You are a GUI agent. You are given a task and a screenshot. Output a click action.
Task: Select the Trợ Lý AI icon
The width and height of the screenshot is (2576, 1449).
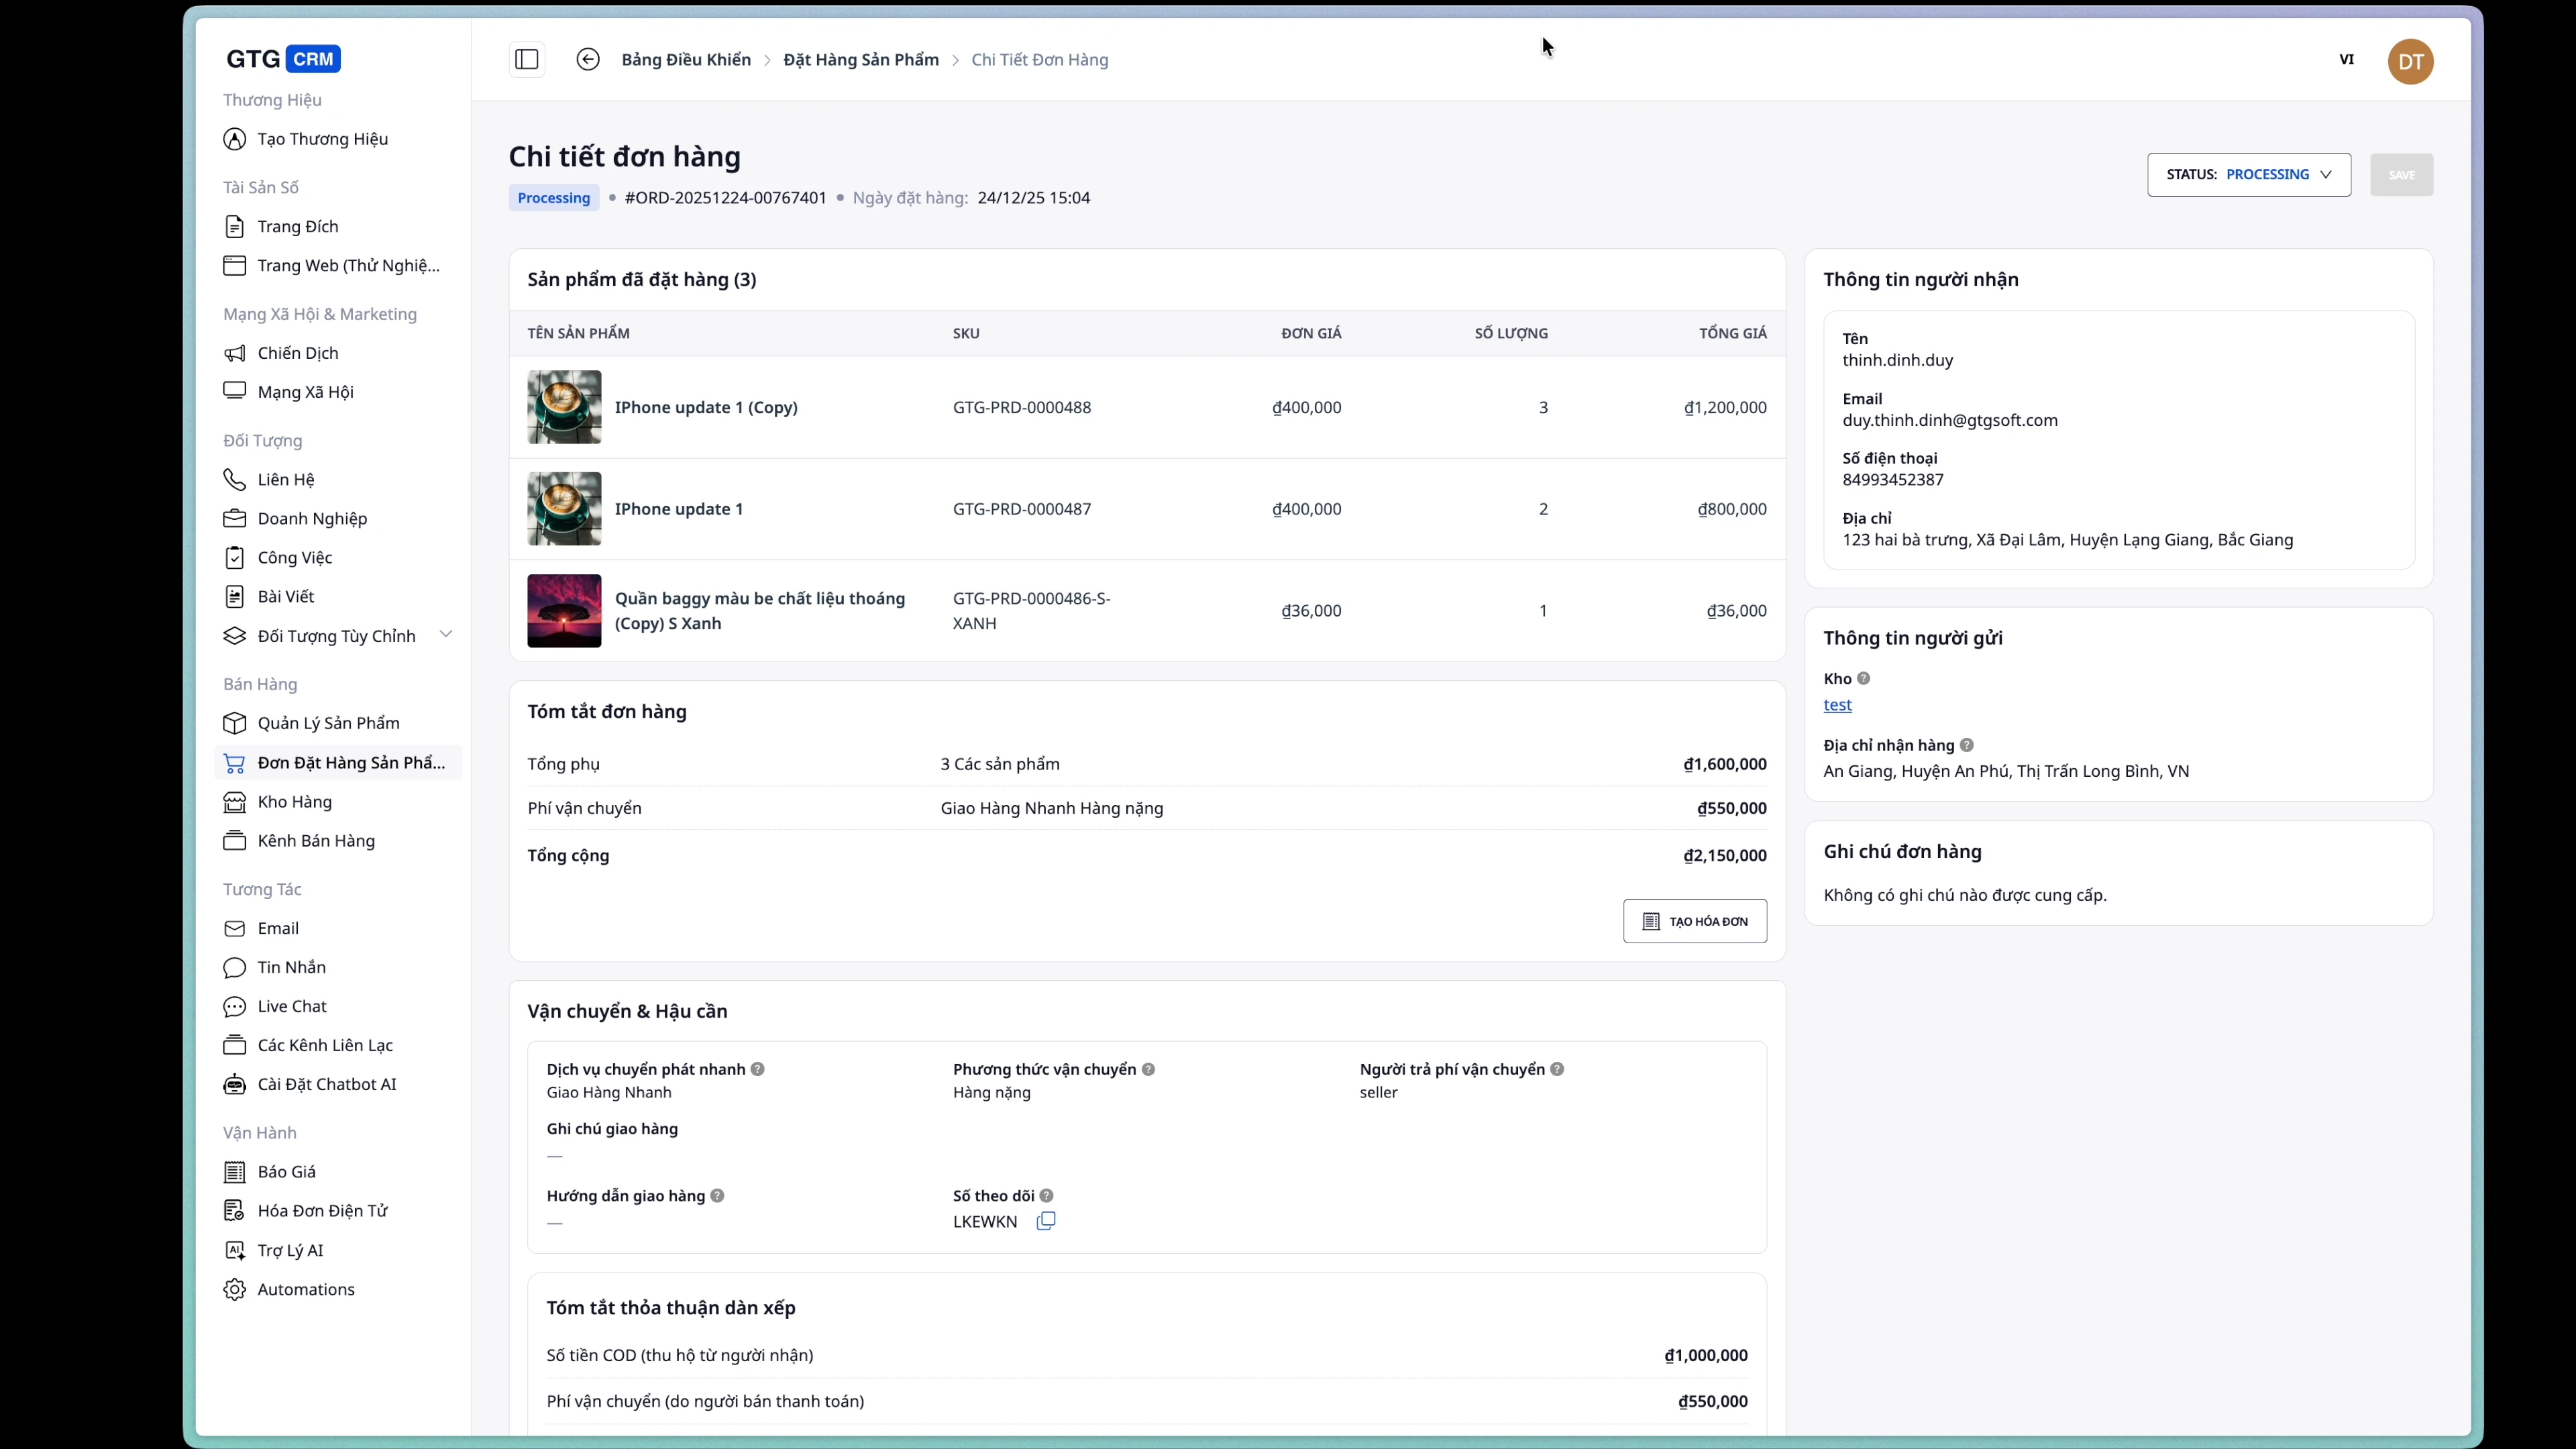click(x=234, y=1250)
